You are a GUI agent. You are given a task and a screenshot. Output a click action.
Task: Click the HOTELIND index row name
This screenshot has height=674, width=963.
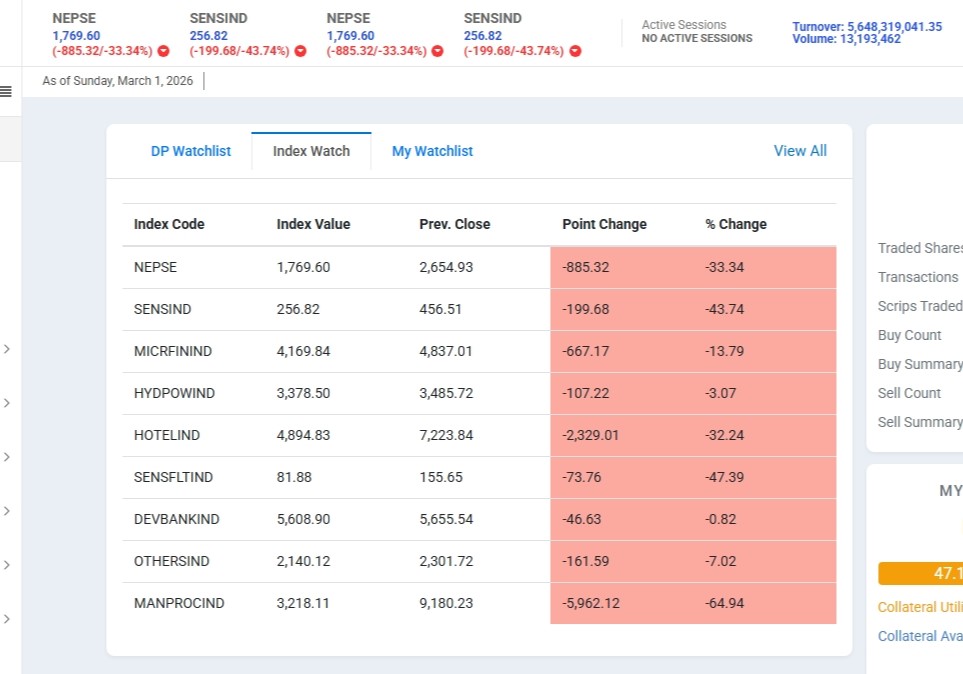(x=167, y=435)
